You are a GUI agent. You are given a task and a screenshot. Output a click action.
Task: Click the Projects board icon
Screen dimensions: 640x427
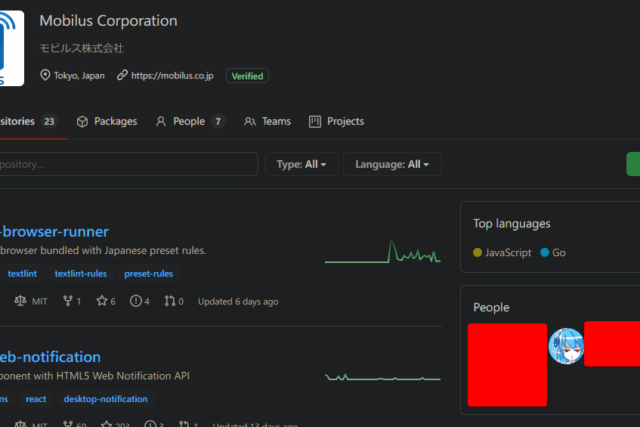[x=315, y=122]
